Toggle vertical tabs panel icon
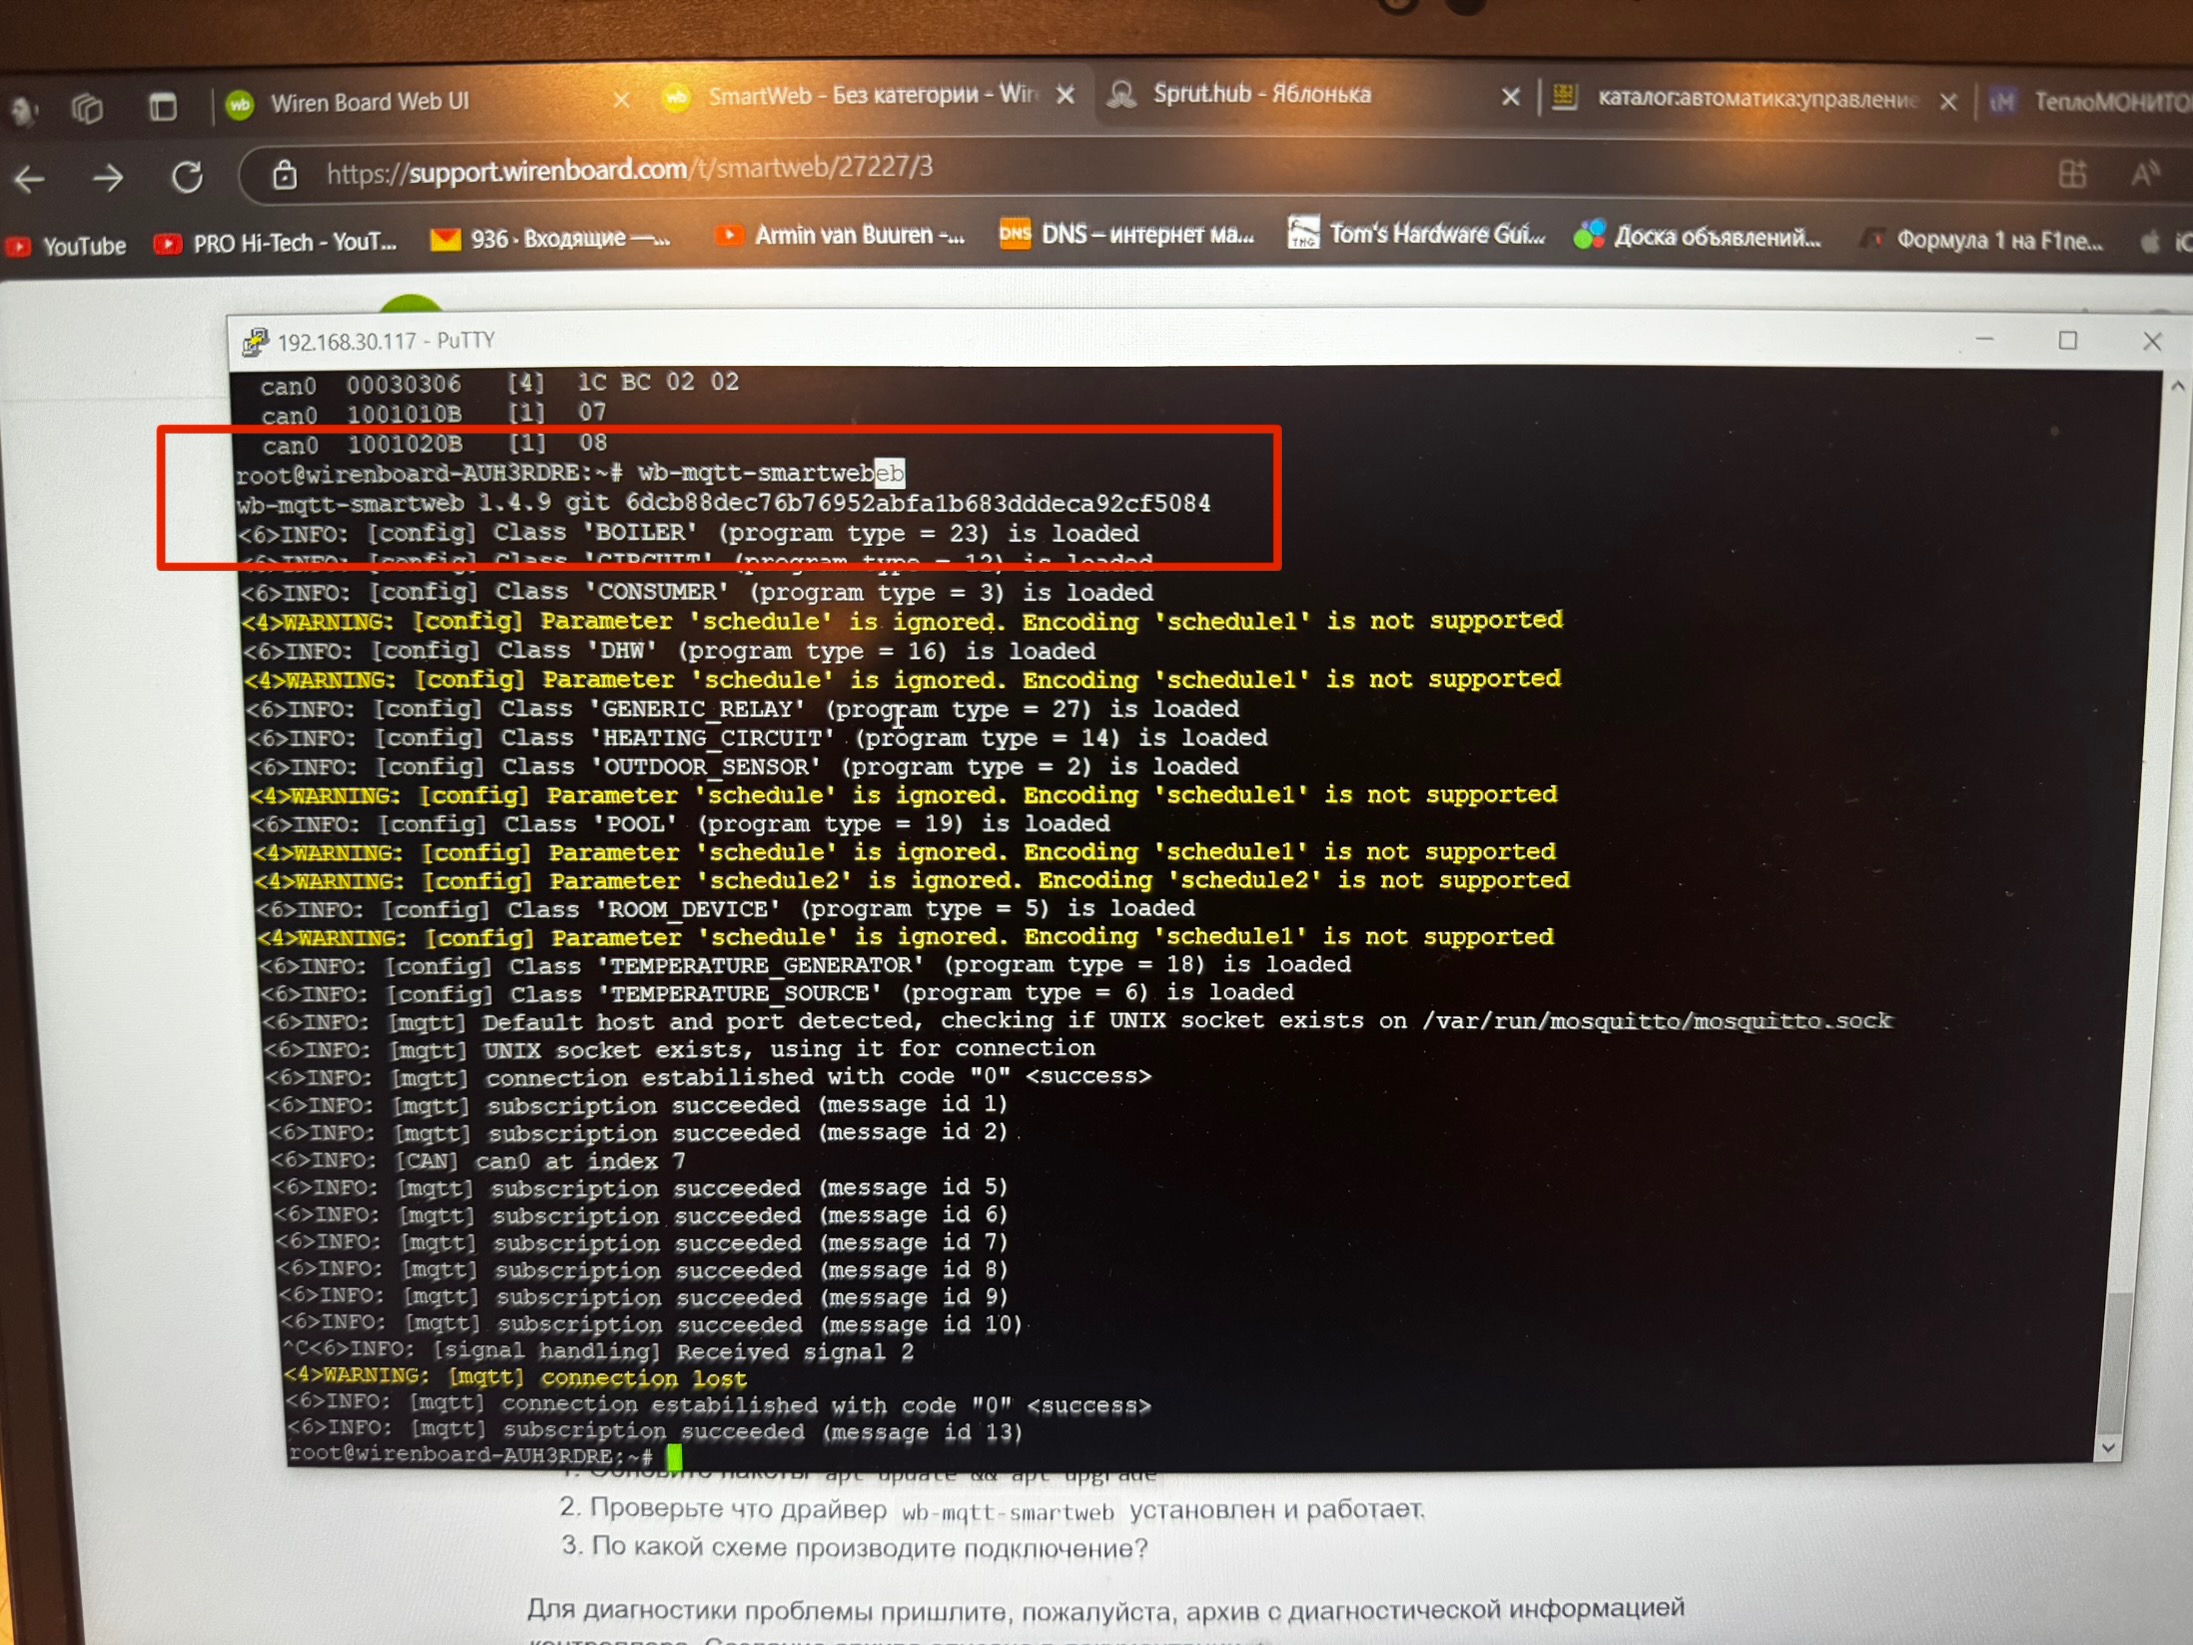Image resolution: width=2193 pixels, height=1645 pixels. pyautogui.click(x=162, y=105)
